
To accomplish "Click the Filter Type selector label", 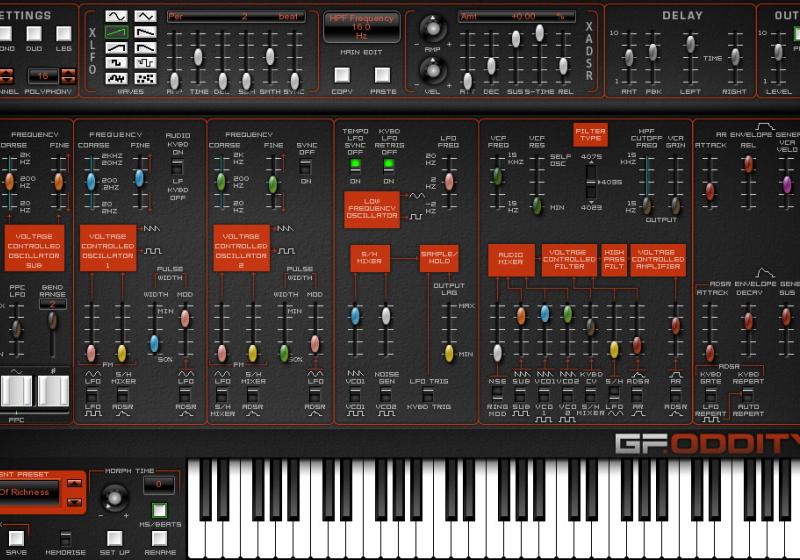I will click(x=590, y=134).
